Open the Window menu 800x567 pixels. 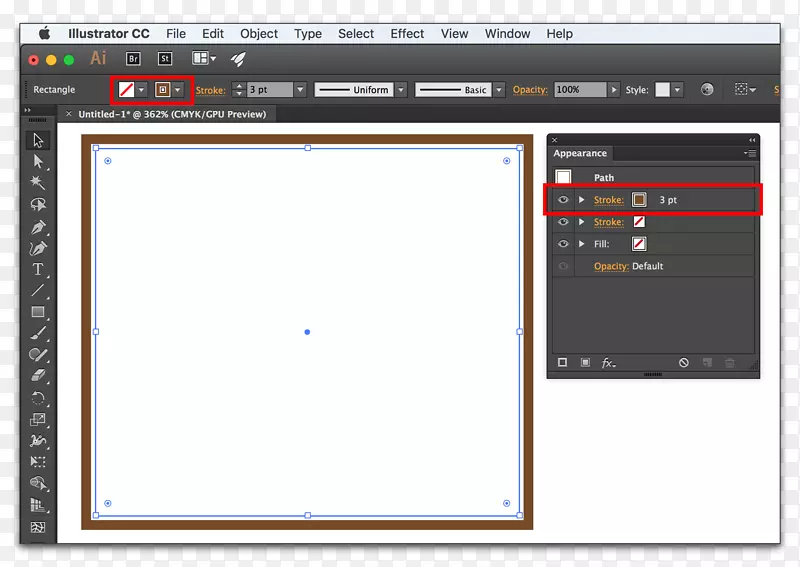point(507,34)
